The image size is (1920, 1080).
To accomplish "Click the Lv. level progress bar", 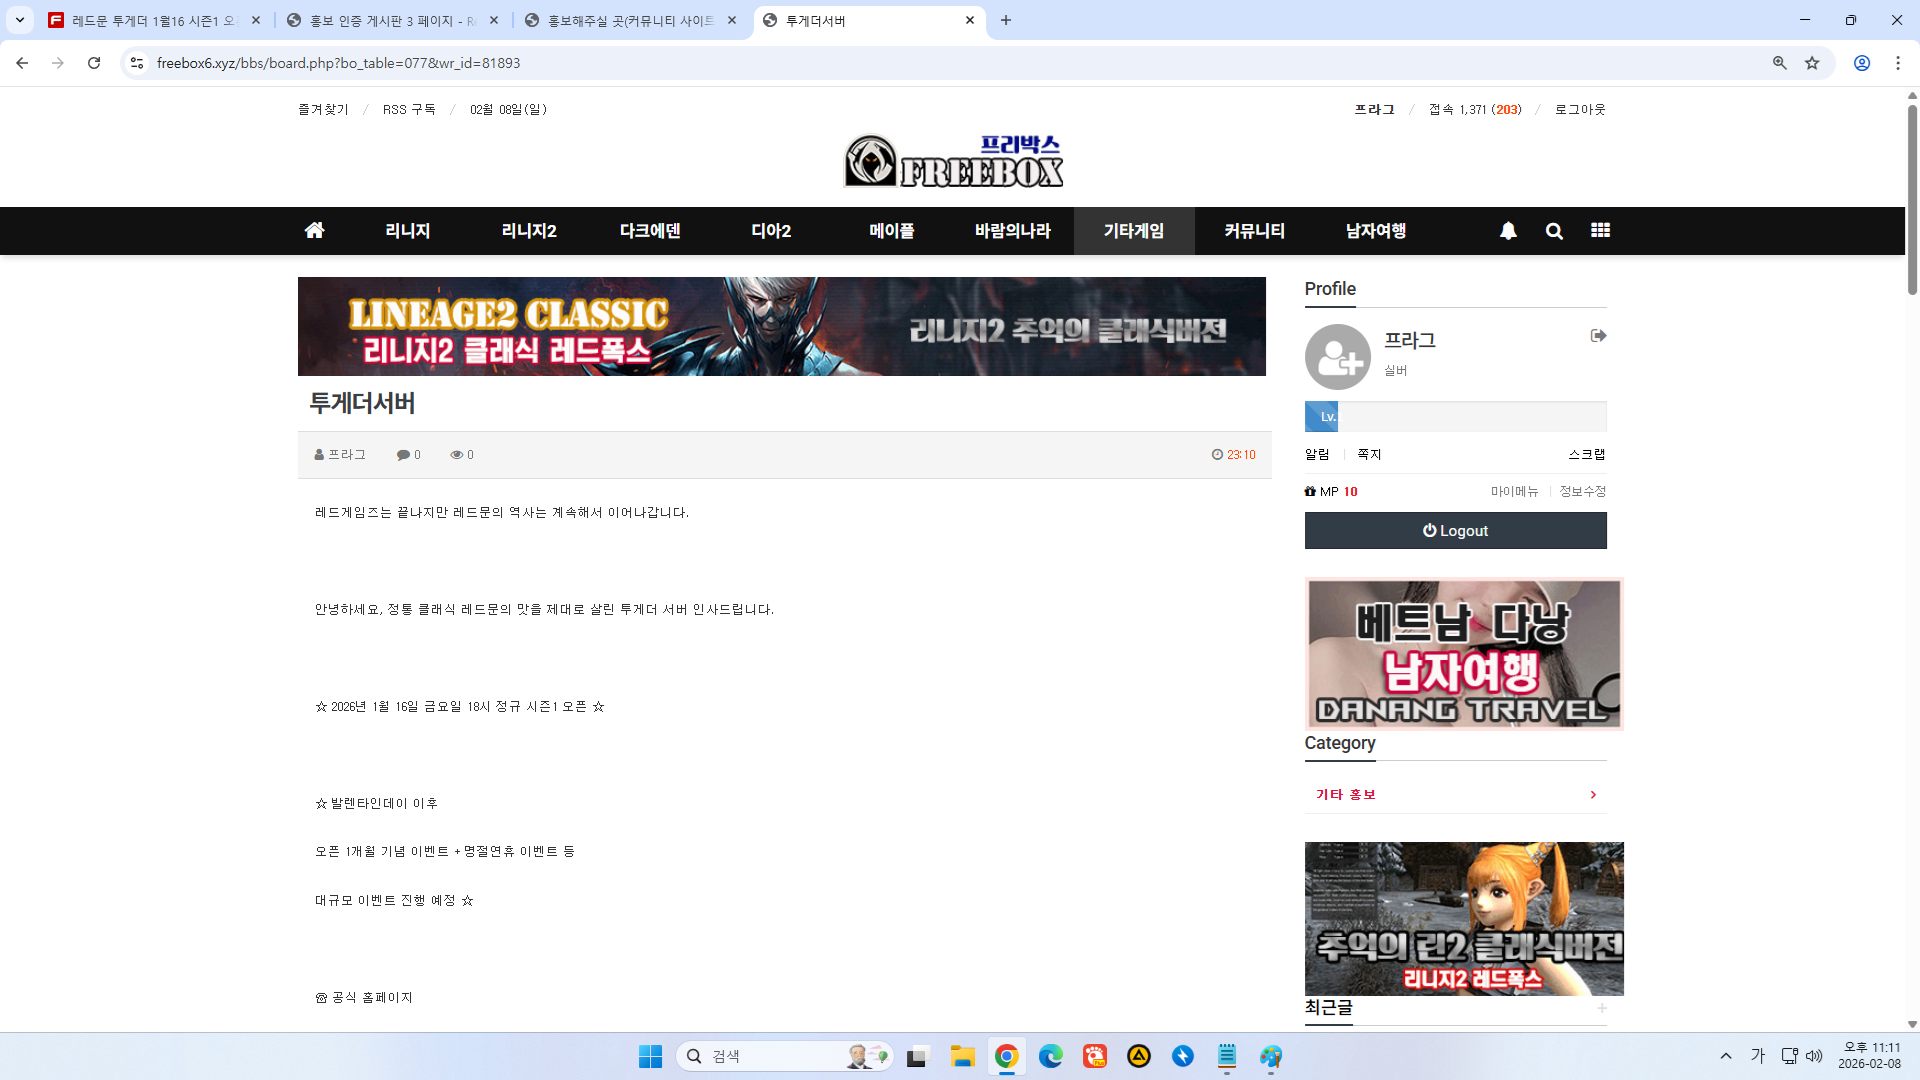I will click(x=1455, y=417).
